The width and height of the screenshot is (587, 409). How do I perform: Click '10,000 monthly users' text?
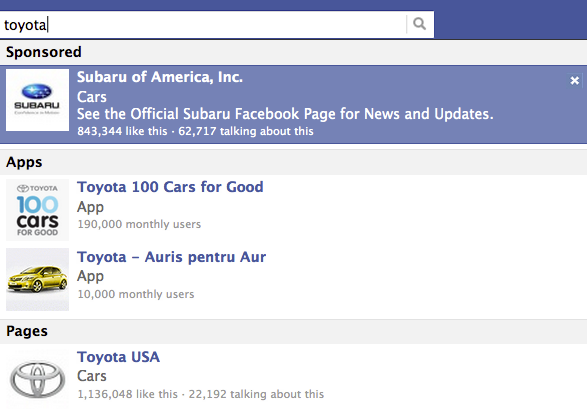tap(136, 294)
